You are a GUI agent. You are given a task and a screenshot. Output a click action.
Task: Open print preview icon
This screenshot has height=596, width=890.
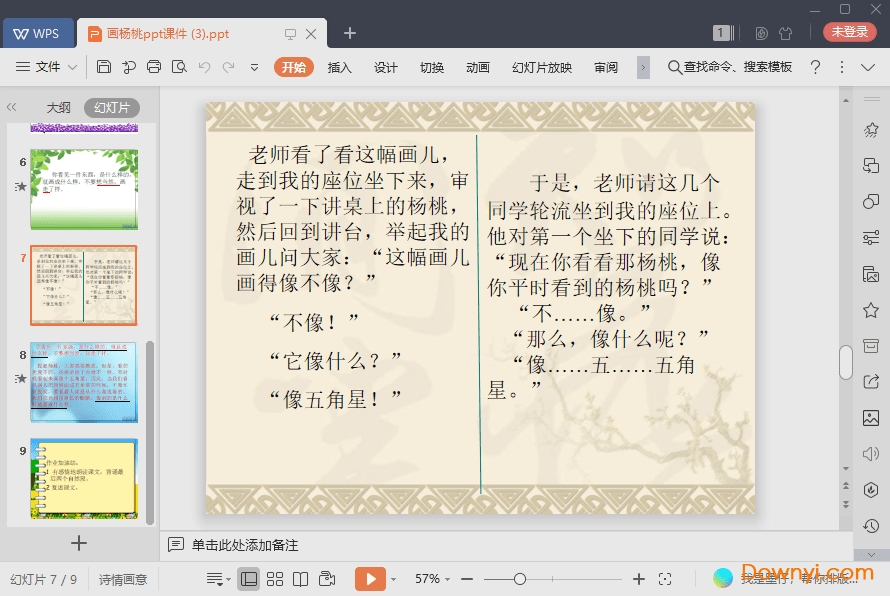click(x=179, y=67)
